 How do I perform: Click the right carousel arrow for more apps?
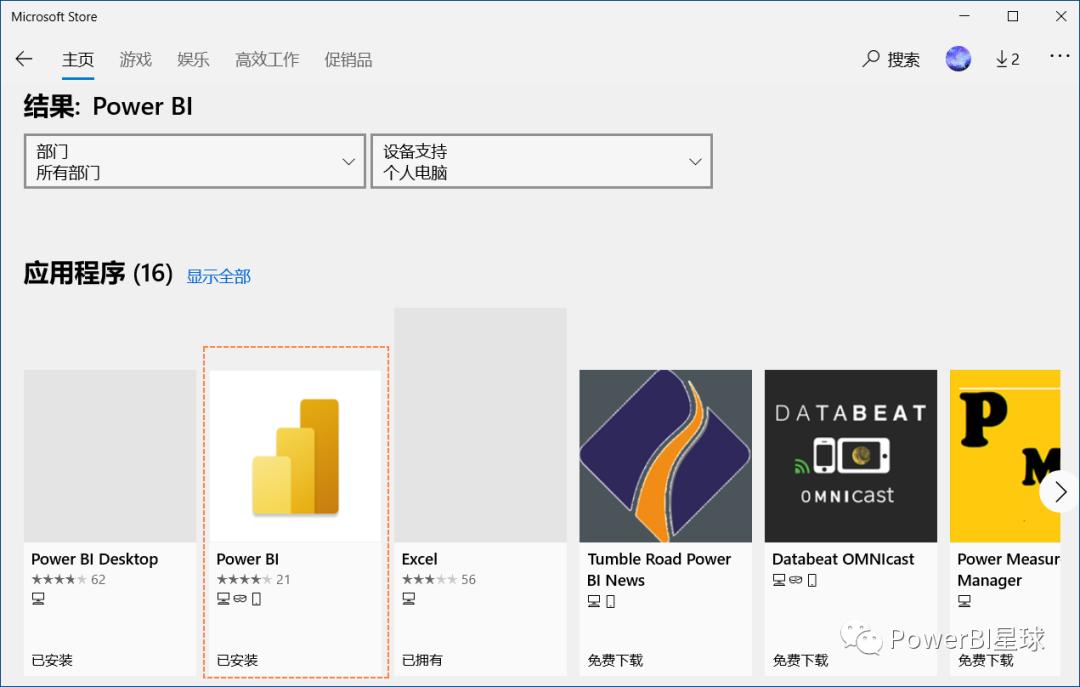tap(1061, 492)
